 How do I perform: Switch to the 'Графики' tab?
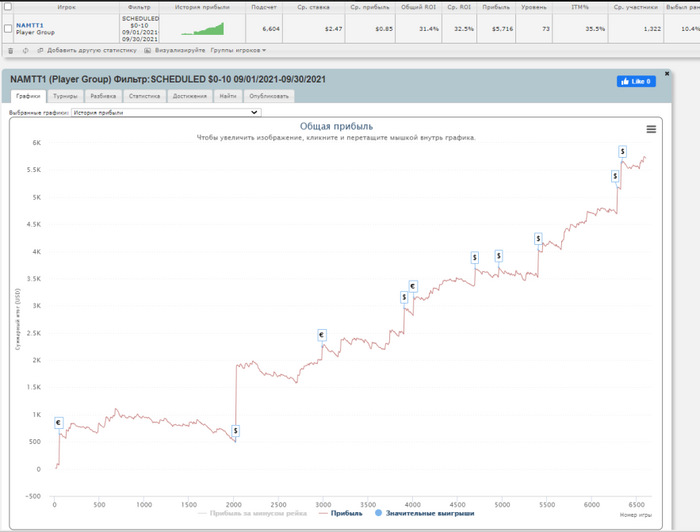(x=28, y=96)
